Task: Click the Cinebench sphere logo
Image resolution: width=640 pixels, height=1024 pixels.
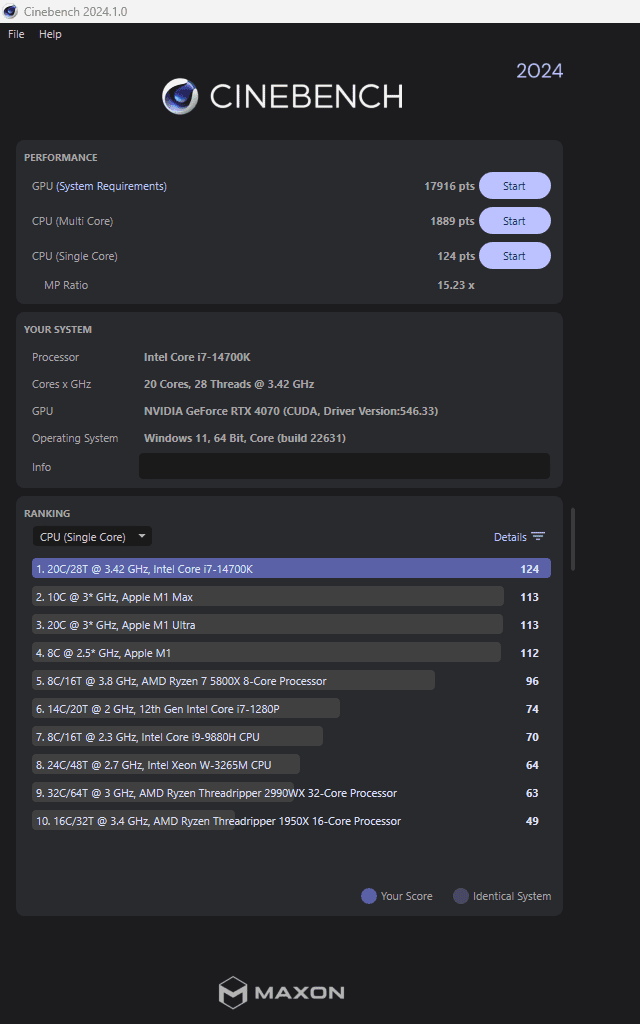Action: tap(180, 96)
